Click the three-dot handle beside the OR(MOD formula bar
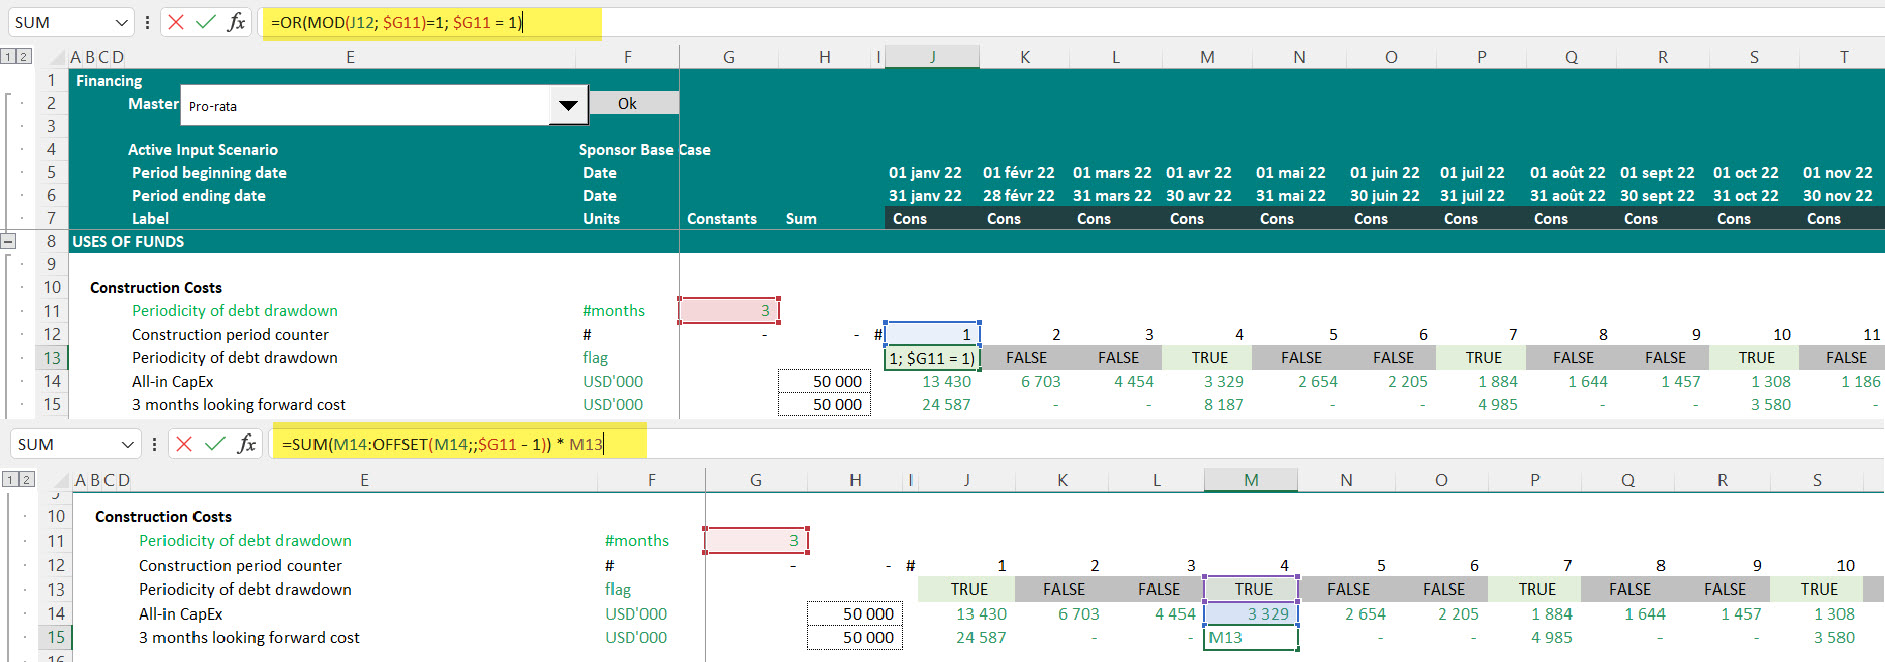The image size is (1885, 662). [x=147, y=22]
